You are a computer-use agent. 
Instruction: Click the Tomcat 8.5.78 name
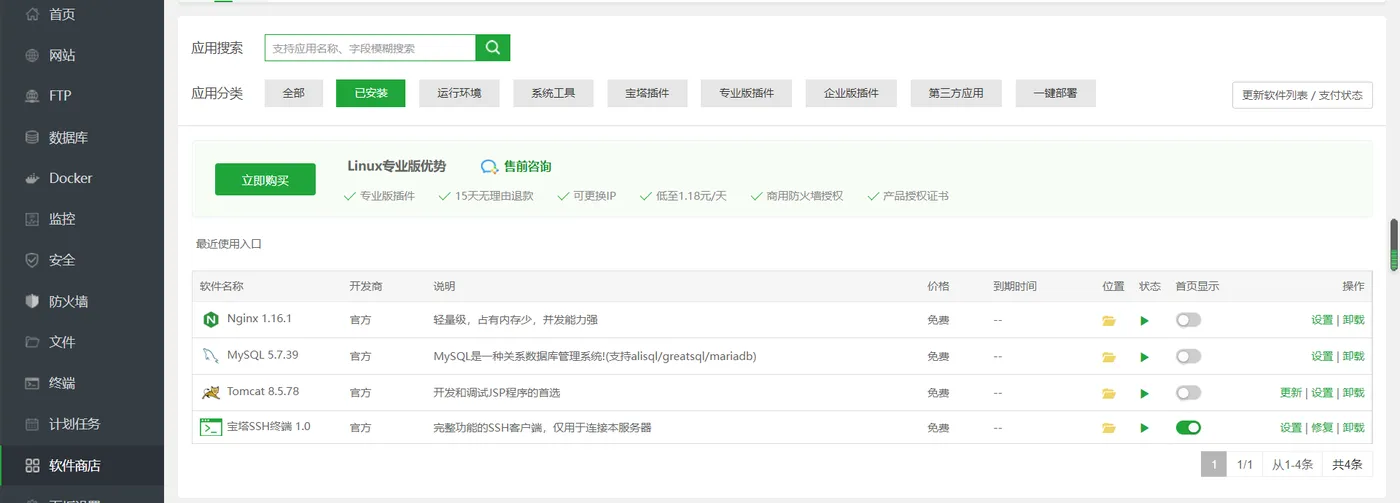[263, 391]
